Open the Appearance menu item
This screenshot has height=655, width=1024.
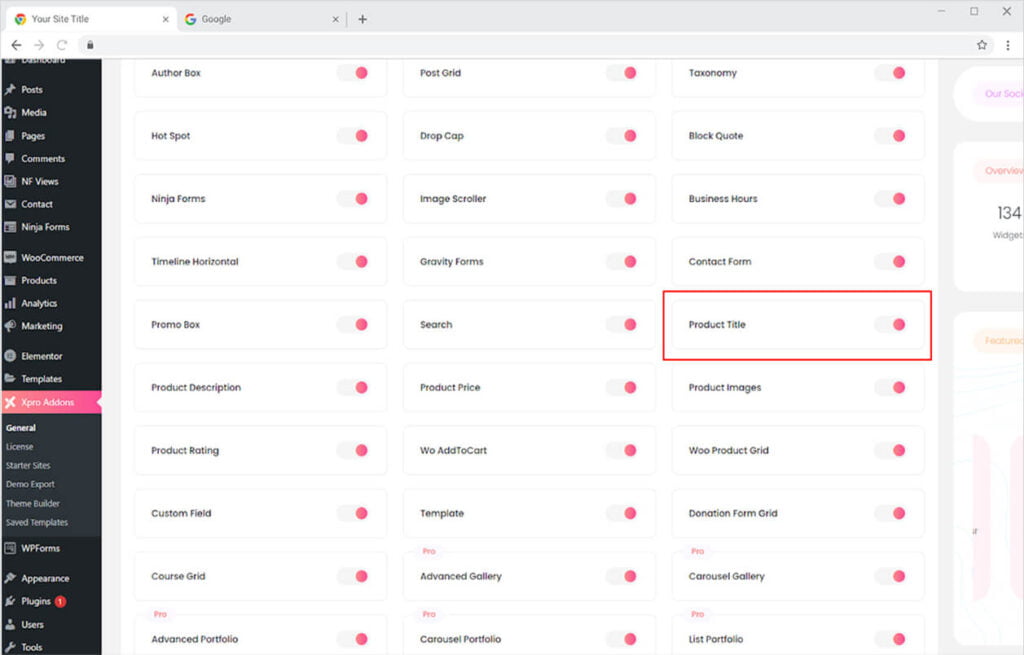(45, 578)
